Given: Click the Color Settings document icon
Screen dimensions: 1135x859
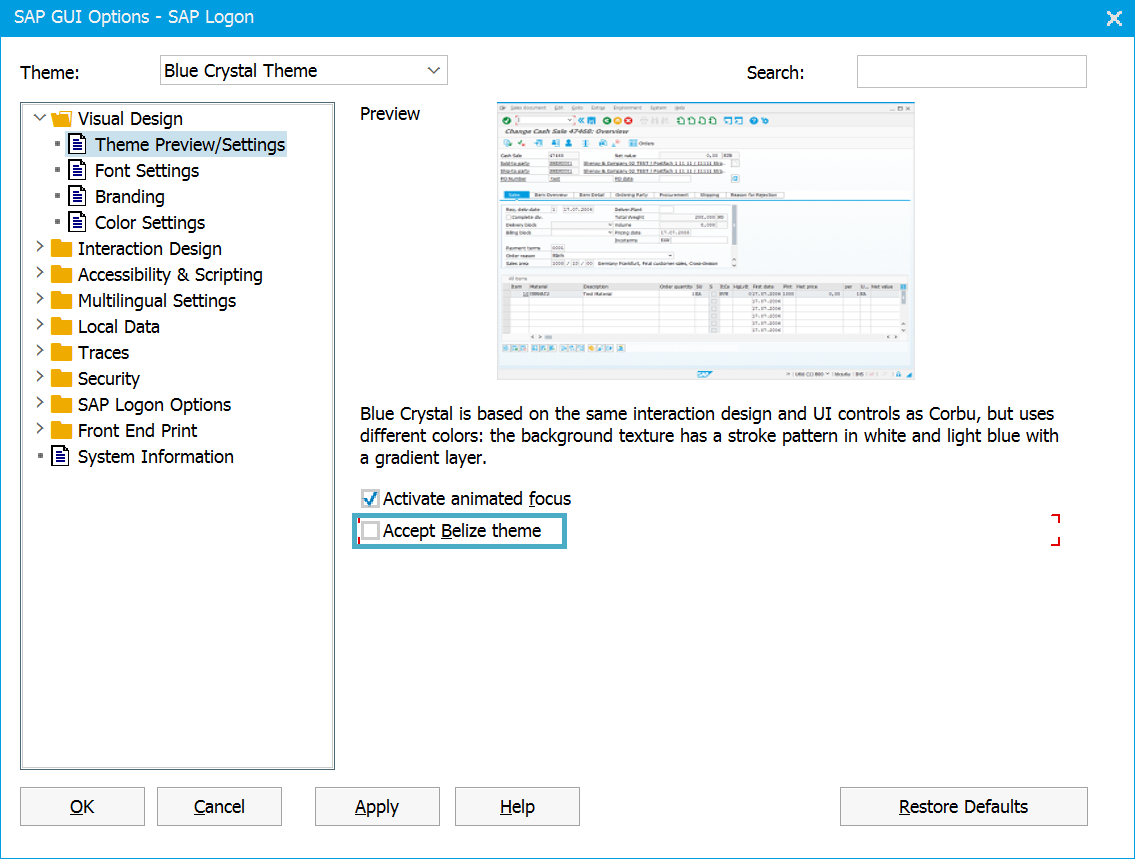Looking at the screenshot, I should pos(77,222).
